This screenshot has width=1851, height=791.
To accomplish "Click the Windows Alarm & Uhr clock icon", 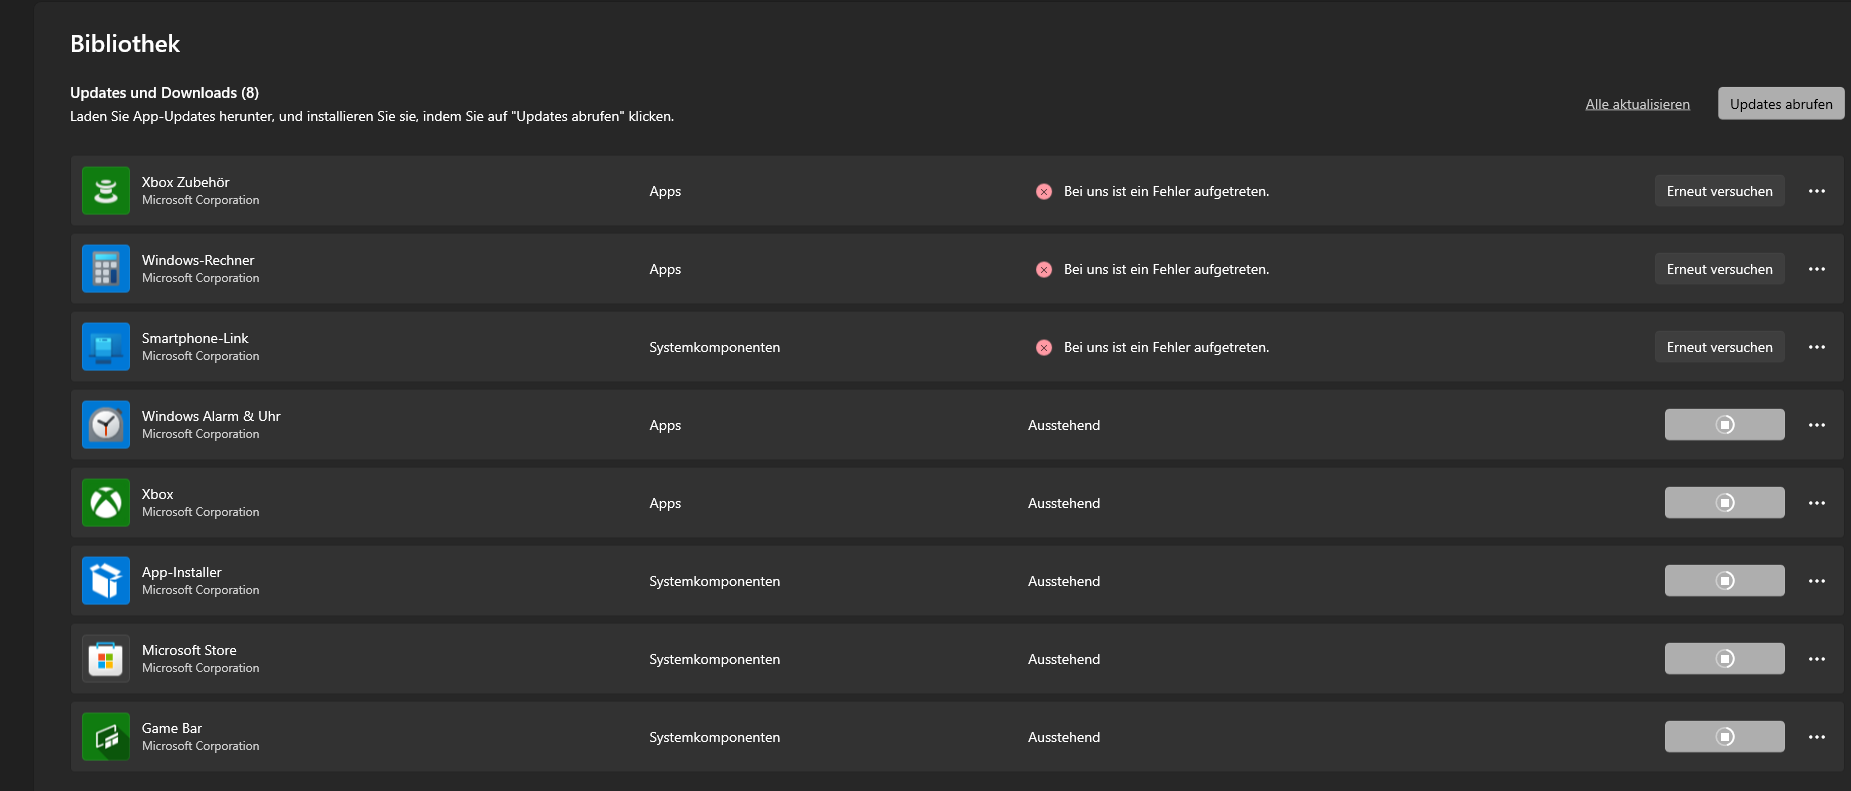I will [106, 425].
